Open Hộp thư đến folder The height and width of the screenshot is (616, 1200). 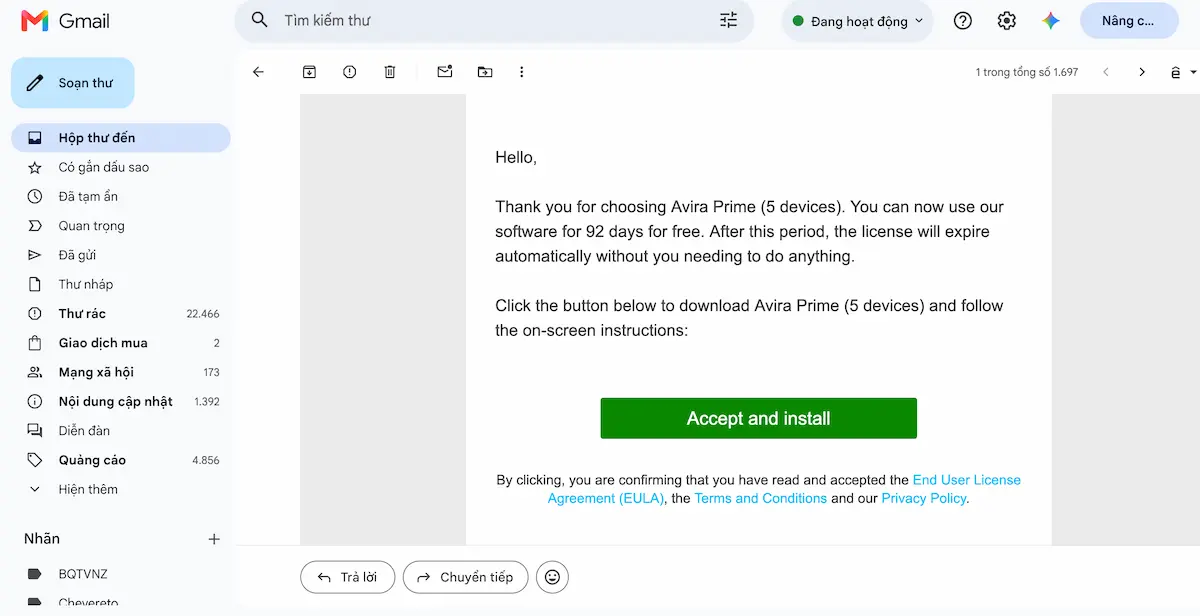click(120, 138)
